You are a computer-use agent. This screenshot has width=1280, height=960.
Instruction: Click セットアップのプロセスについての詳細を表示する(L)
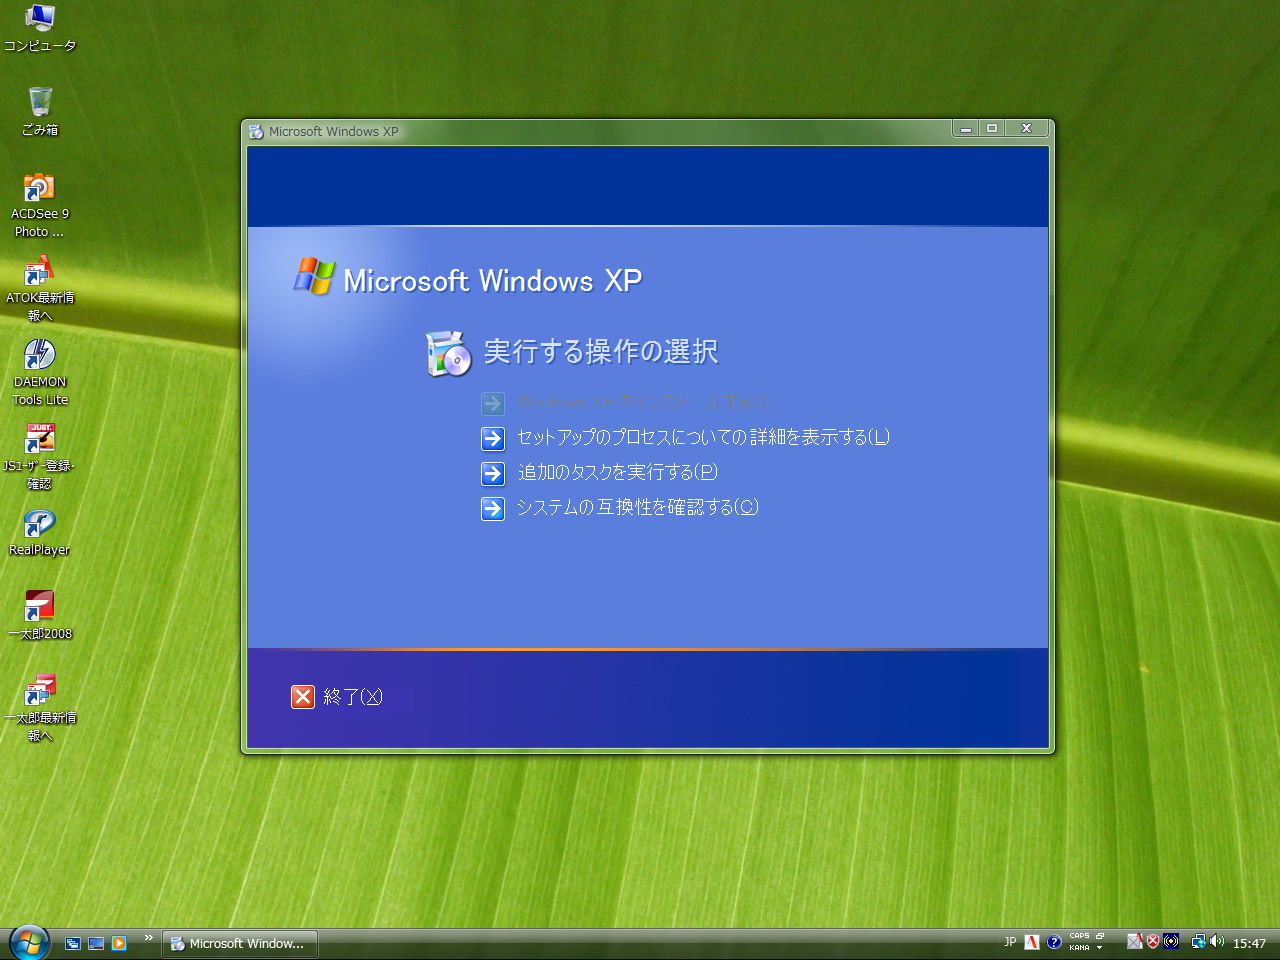(x=702, y=438)
